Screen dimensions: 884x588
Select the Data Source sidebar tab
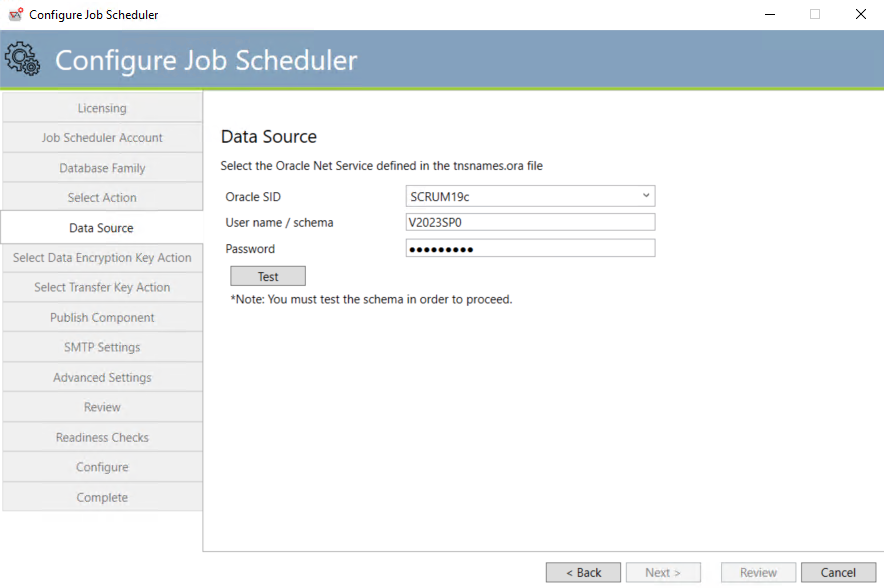(x=102, y=228)
